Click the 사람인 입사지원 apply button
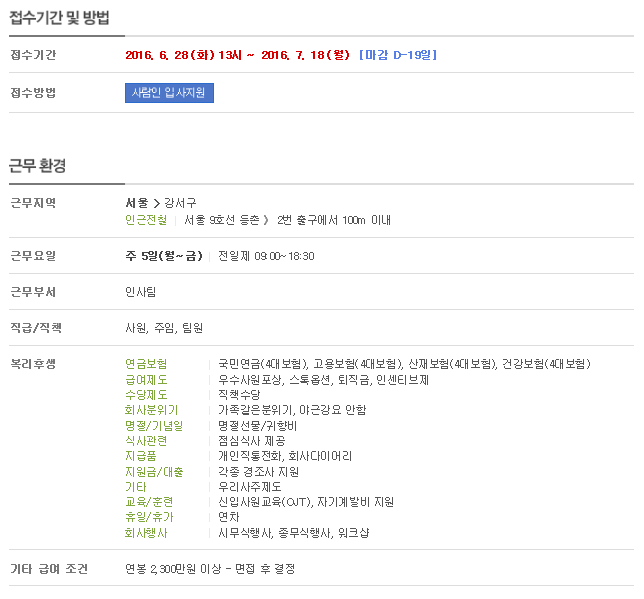This screenshot has width=644, height=599. click(x=169, y=93)
